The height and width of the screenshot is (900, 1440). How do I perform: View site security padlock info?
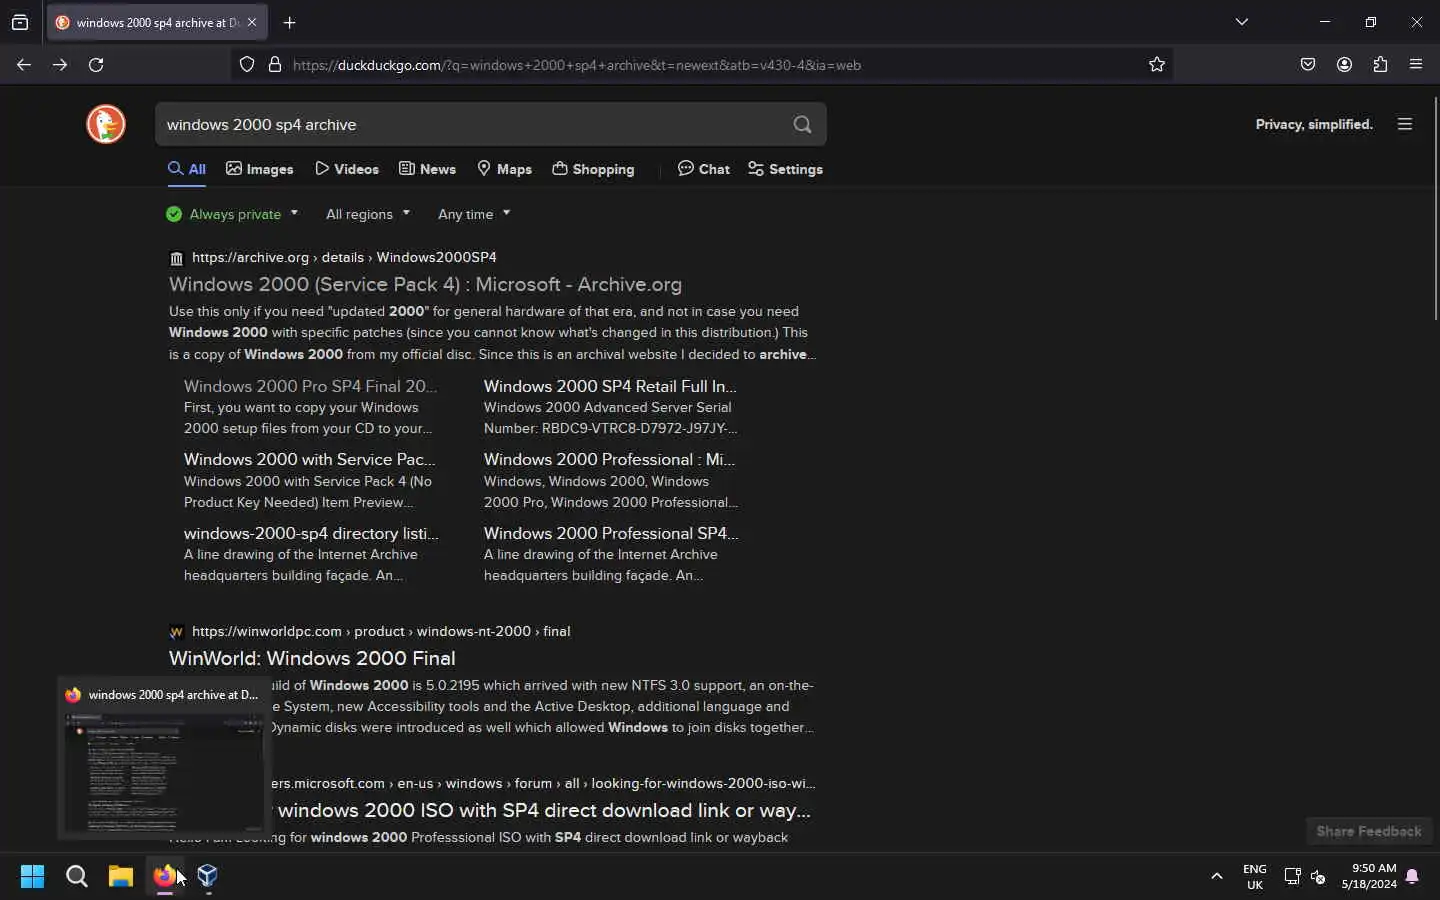(275, 65)
